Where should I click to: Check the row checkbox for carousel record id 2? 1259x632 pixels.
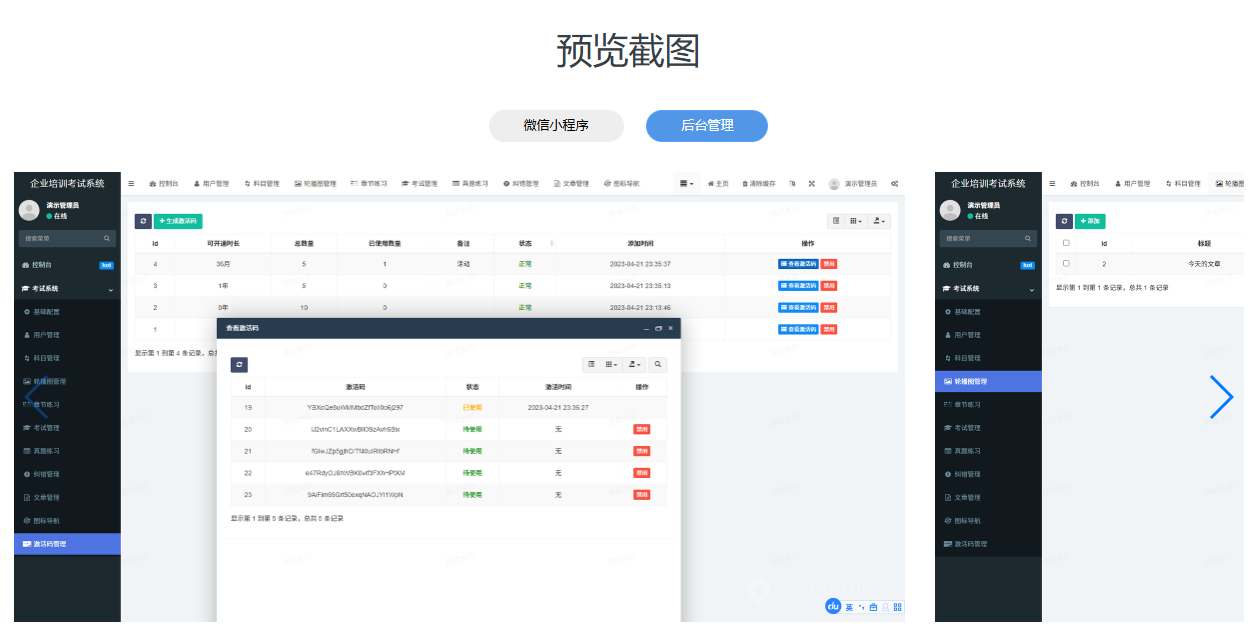coord(1066,263)
